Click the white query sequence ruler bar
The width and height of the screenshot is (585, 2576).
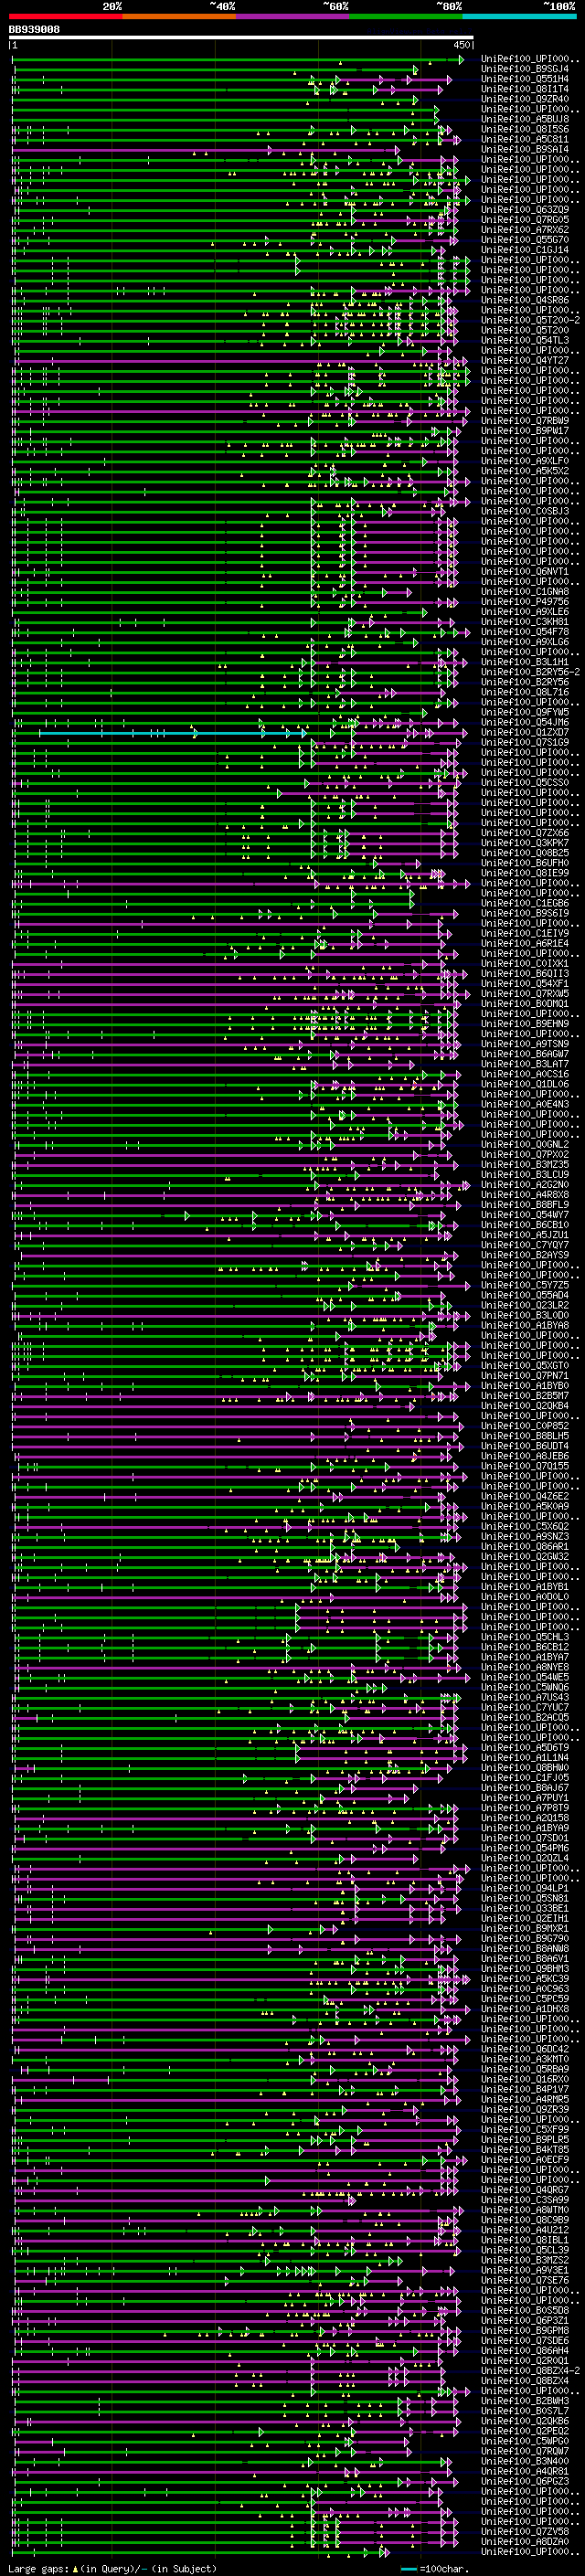point(241,38)
